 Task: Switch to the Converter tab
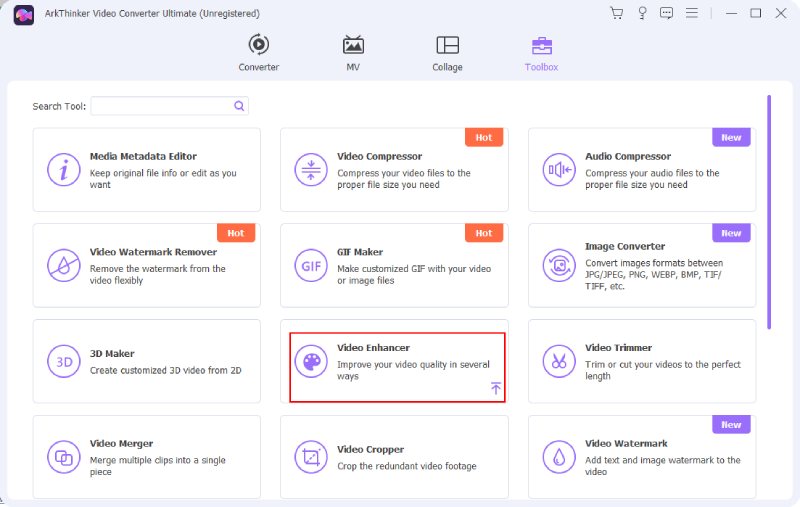(x=259, y=53)
